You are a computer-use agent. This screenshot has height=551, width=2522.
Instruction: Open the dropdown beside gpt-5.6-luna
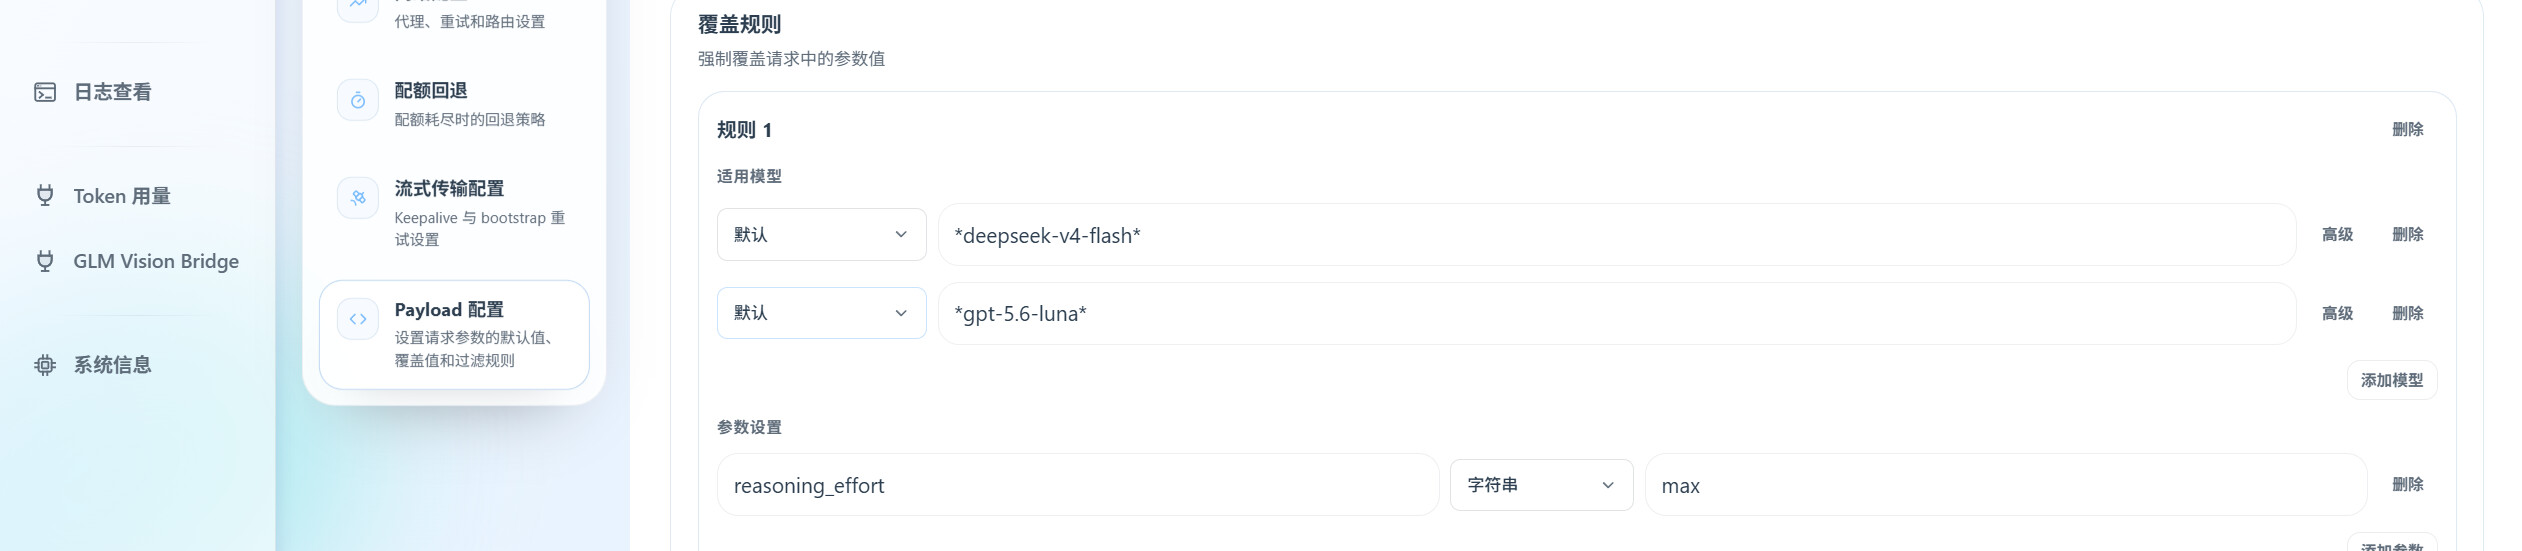coord(821,313)
